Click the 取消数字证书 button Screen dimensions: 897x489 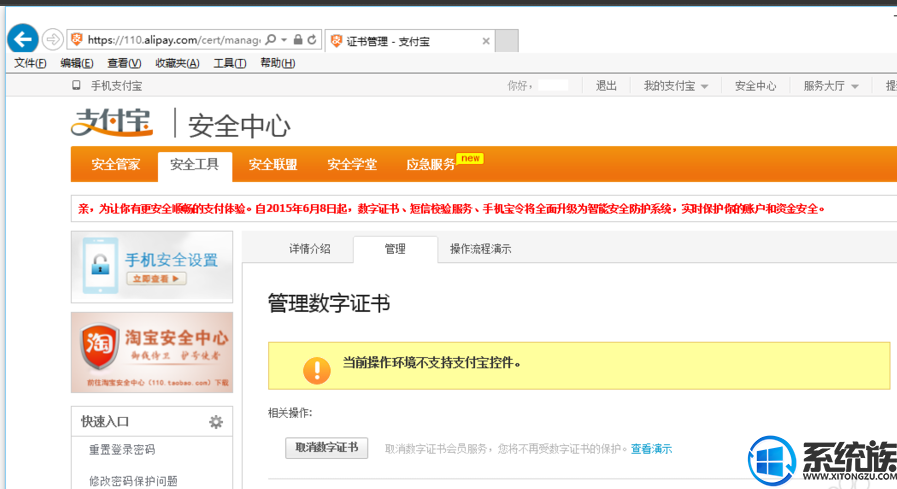327,448
